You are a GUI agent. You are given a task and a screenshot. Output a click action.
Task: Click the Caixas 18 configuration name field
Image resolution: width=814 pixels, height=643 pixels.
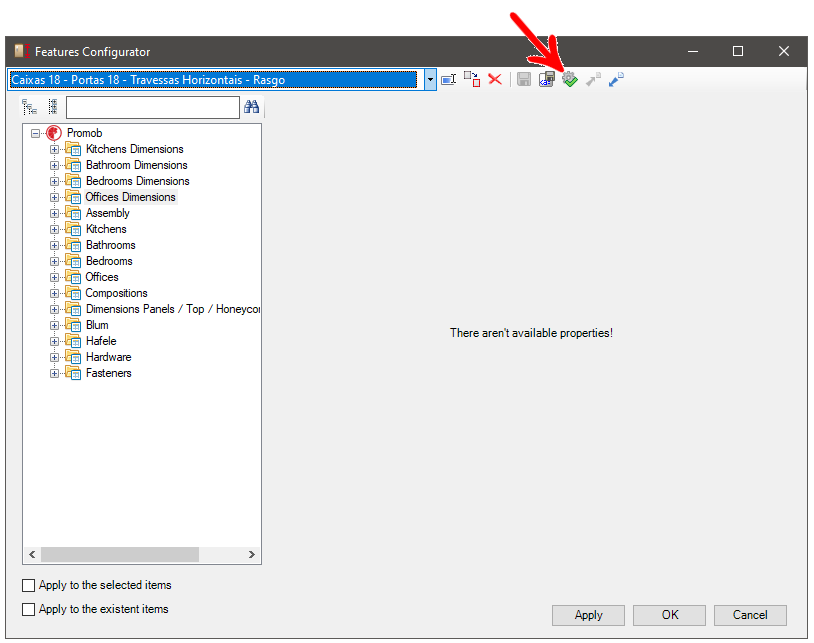(x=213, y=80)
